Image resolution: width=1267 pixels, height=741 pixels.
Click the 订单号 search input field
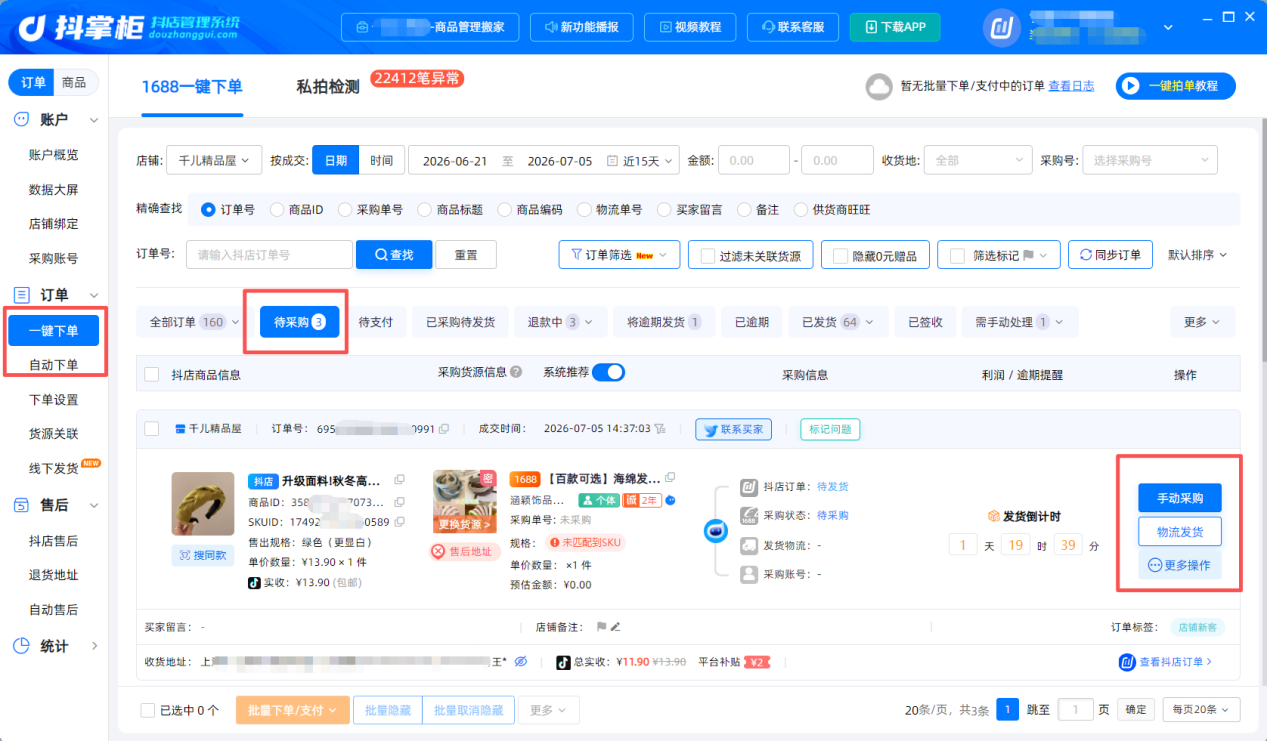(x=269, y=255)
